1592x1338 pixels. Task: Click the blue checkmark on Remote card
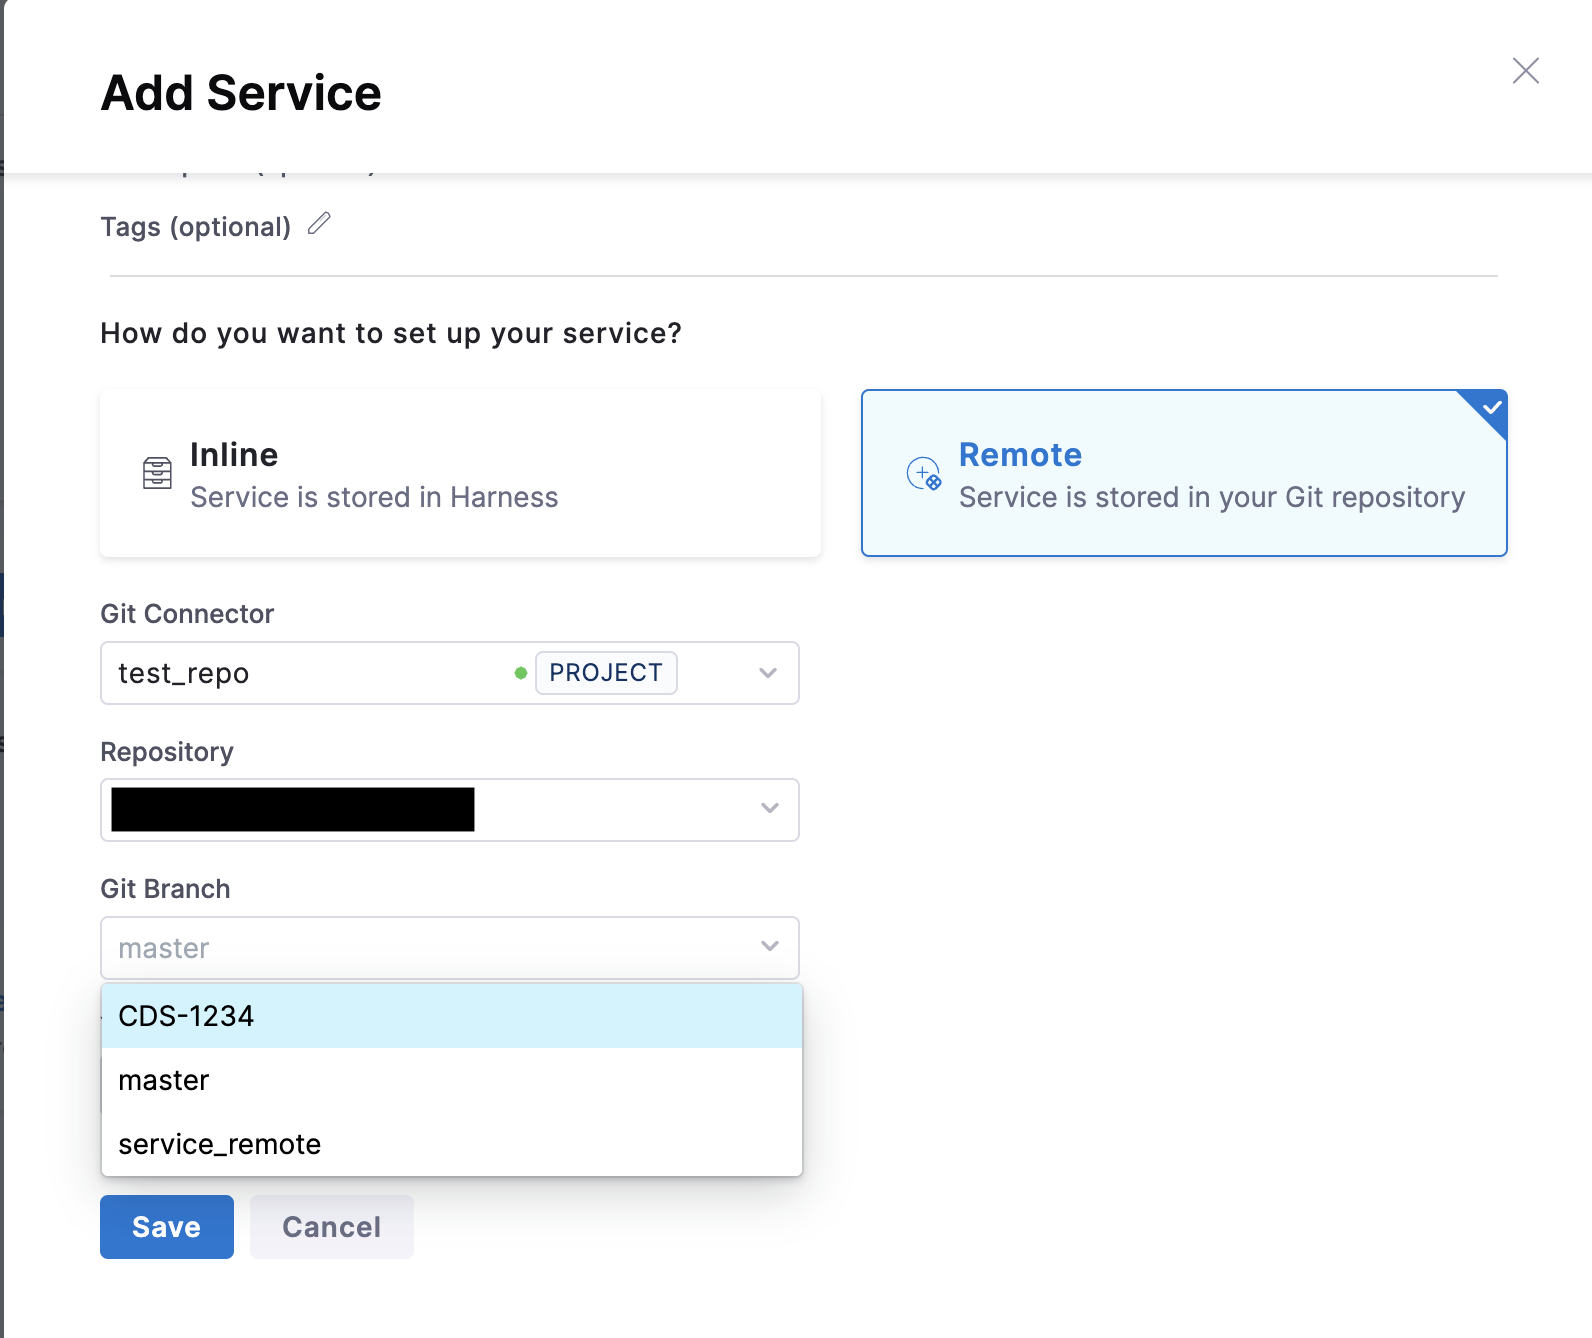pyautogui.click(x=1491, y=407)
